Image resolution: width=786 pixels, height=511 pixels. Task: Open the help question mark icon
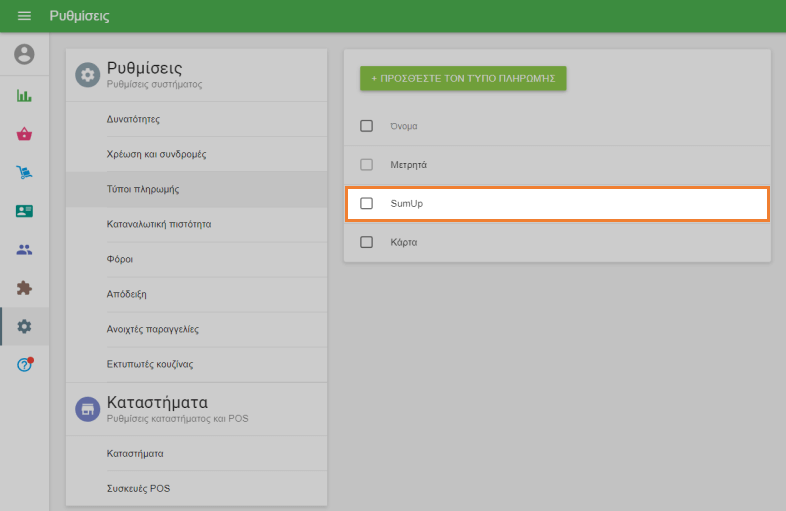(24, 364)
